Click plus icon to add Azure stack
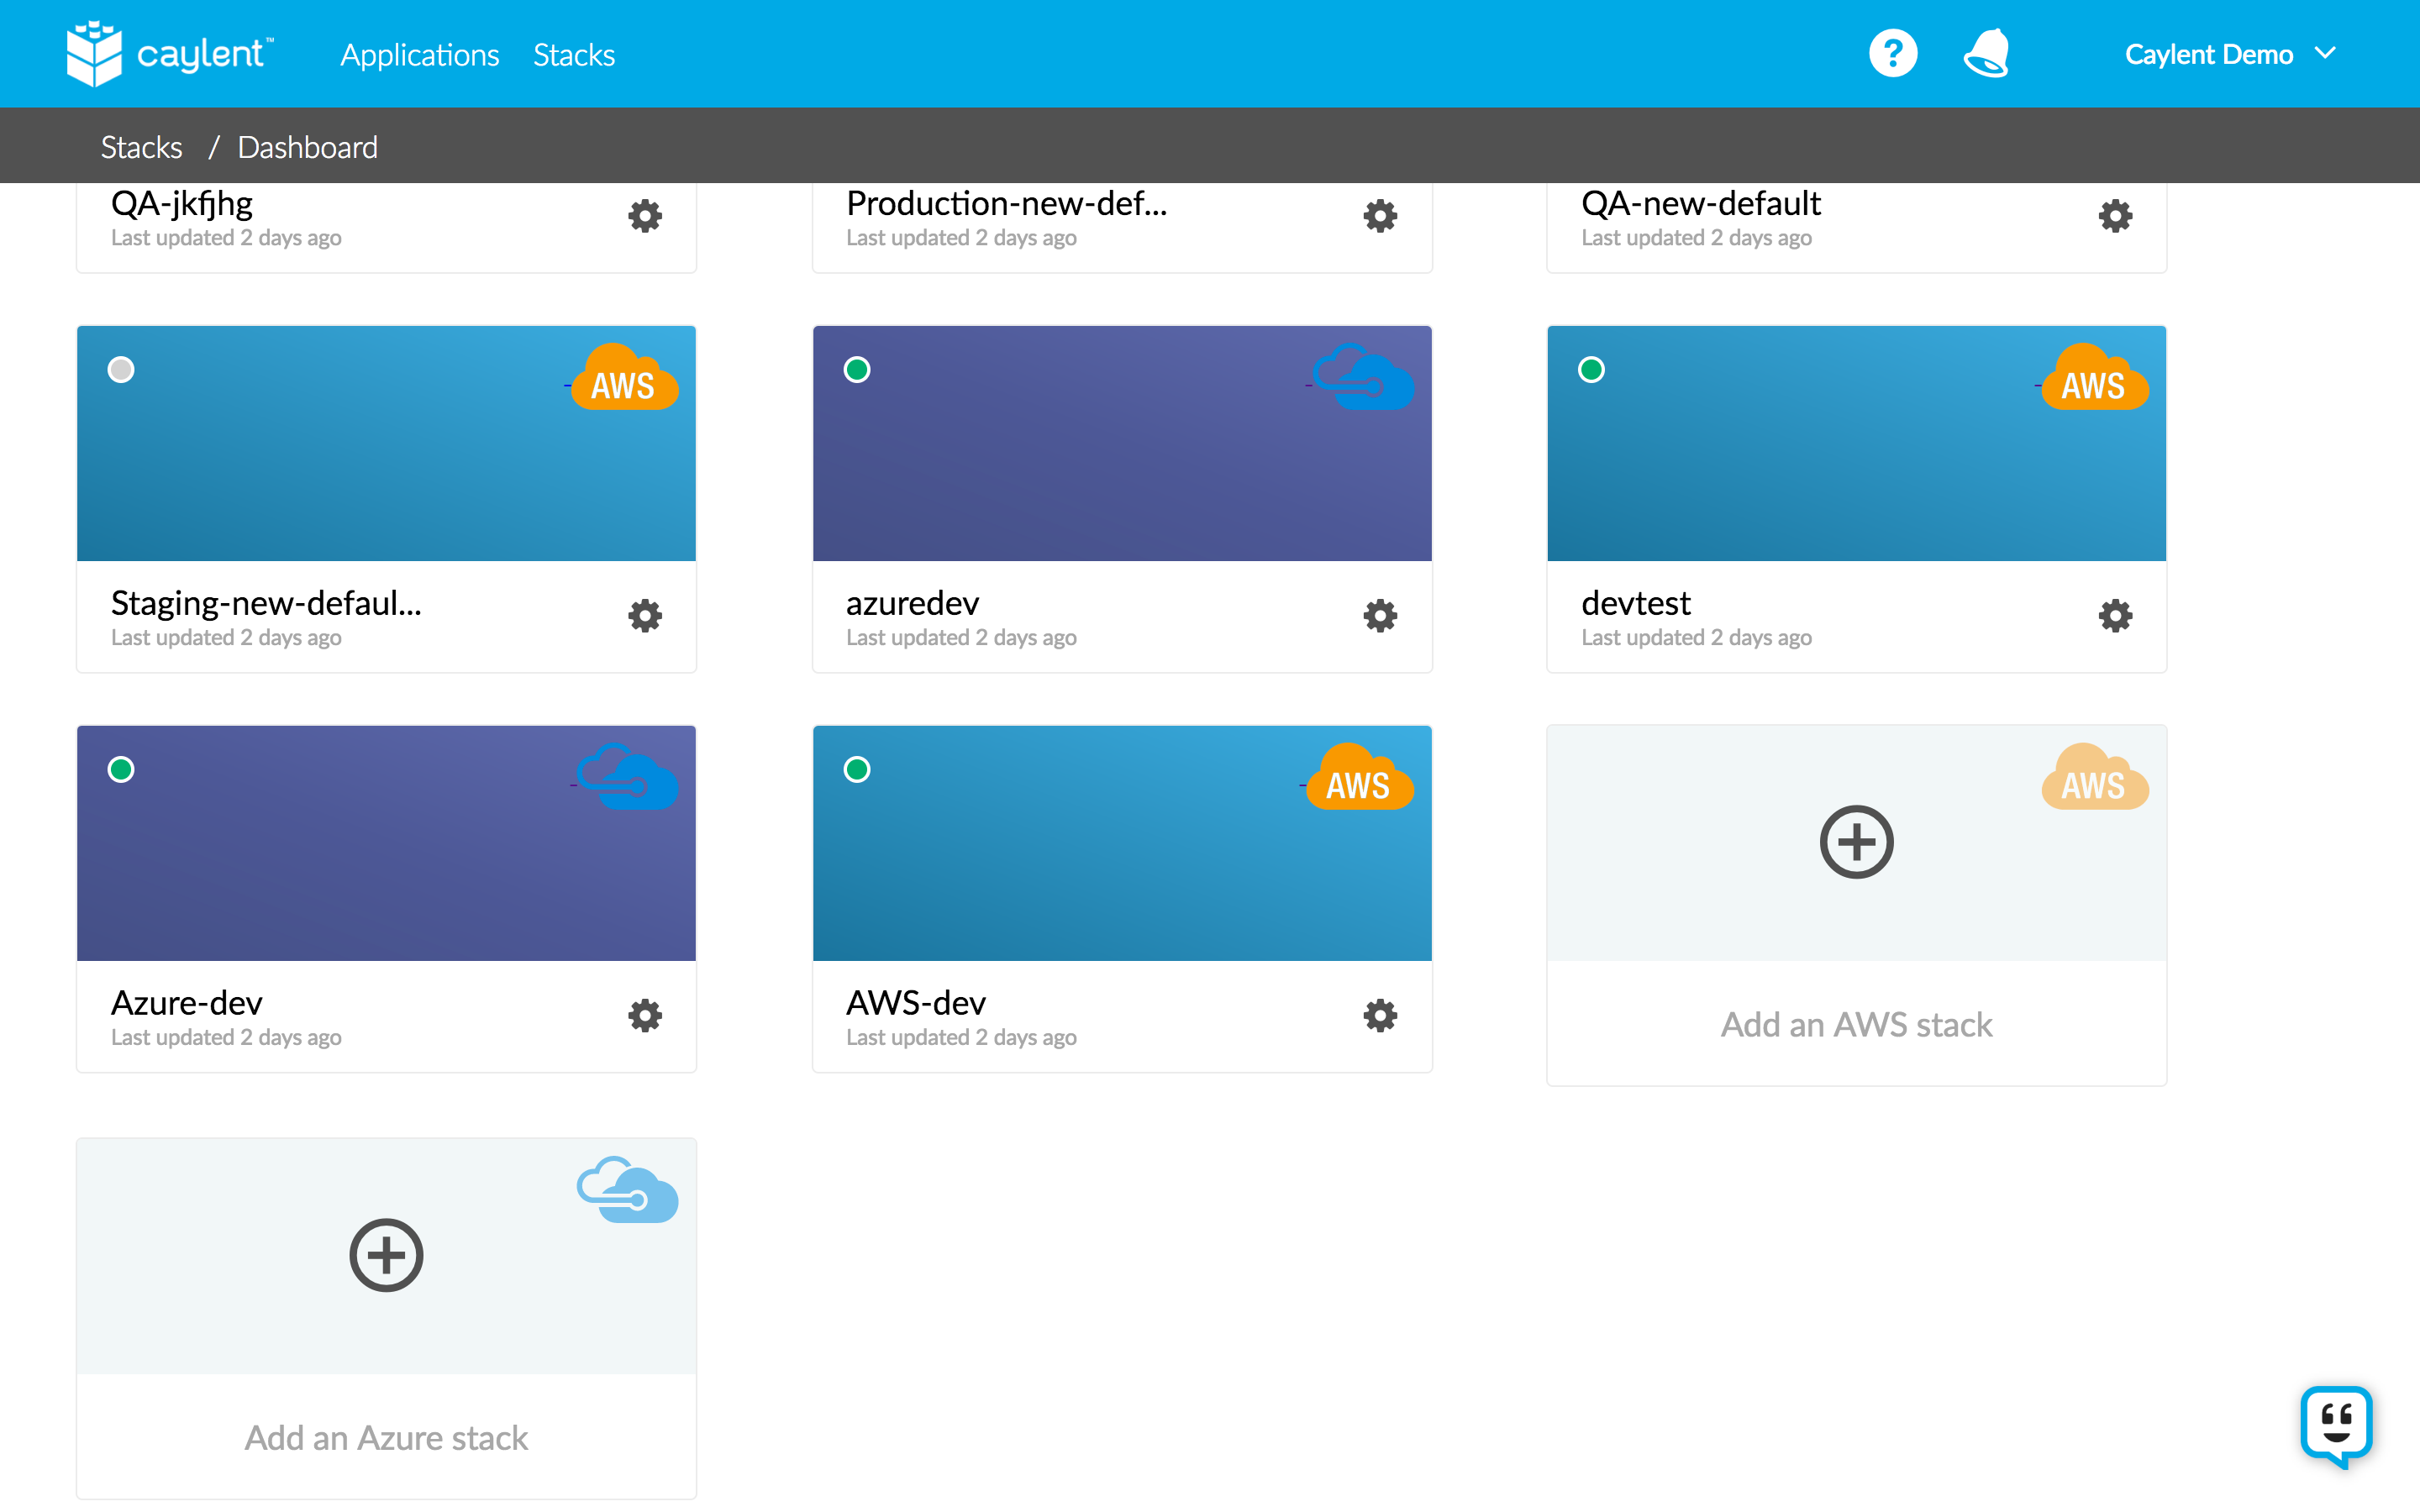This screenshot has width=2420, height=1512. point(386,1255)
